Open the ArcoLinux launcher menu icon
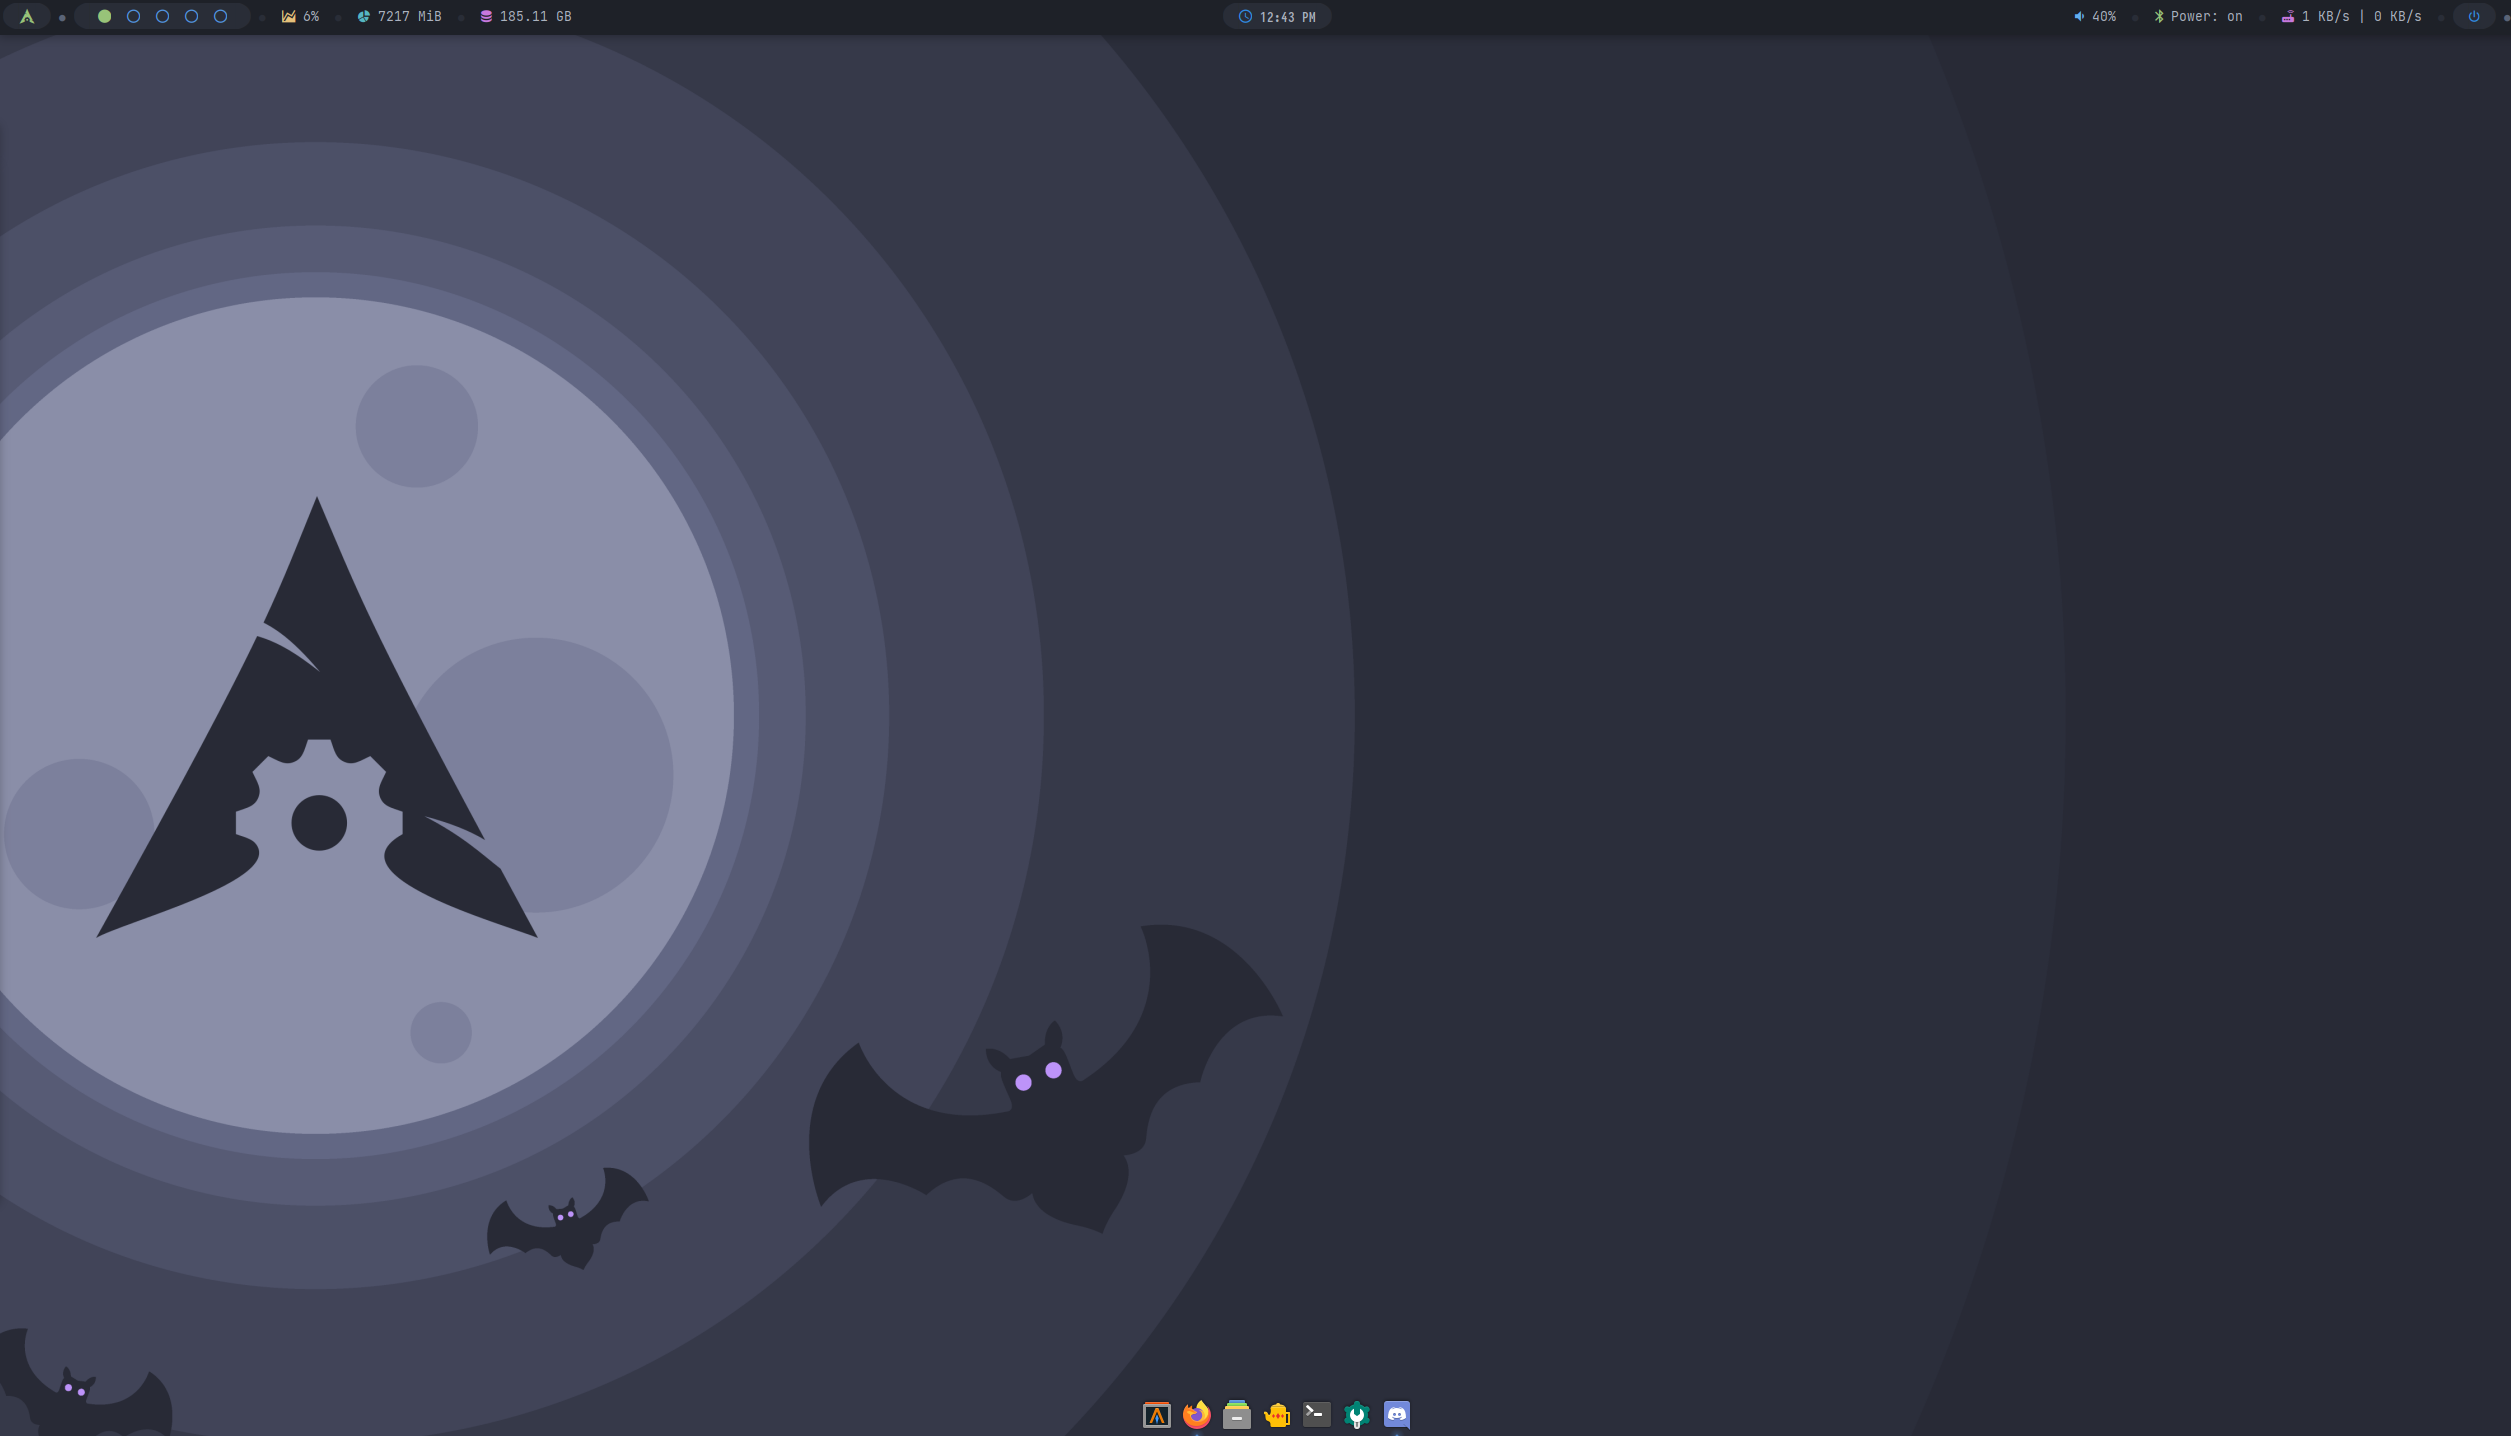This screenshot has width=2511, height=1436. (x=27, y=17)
